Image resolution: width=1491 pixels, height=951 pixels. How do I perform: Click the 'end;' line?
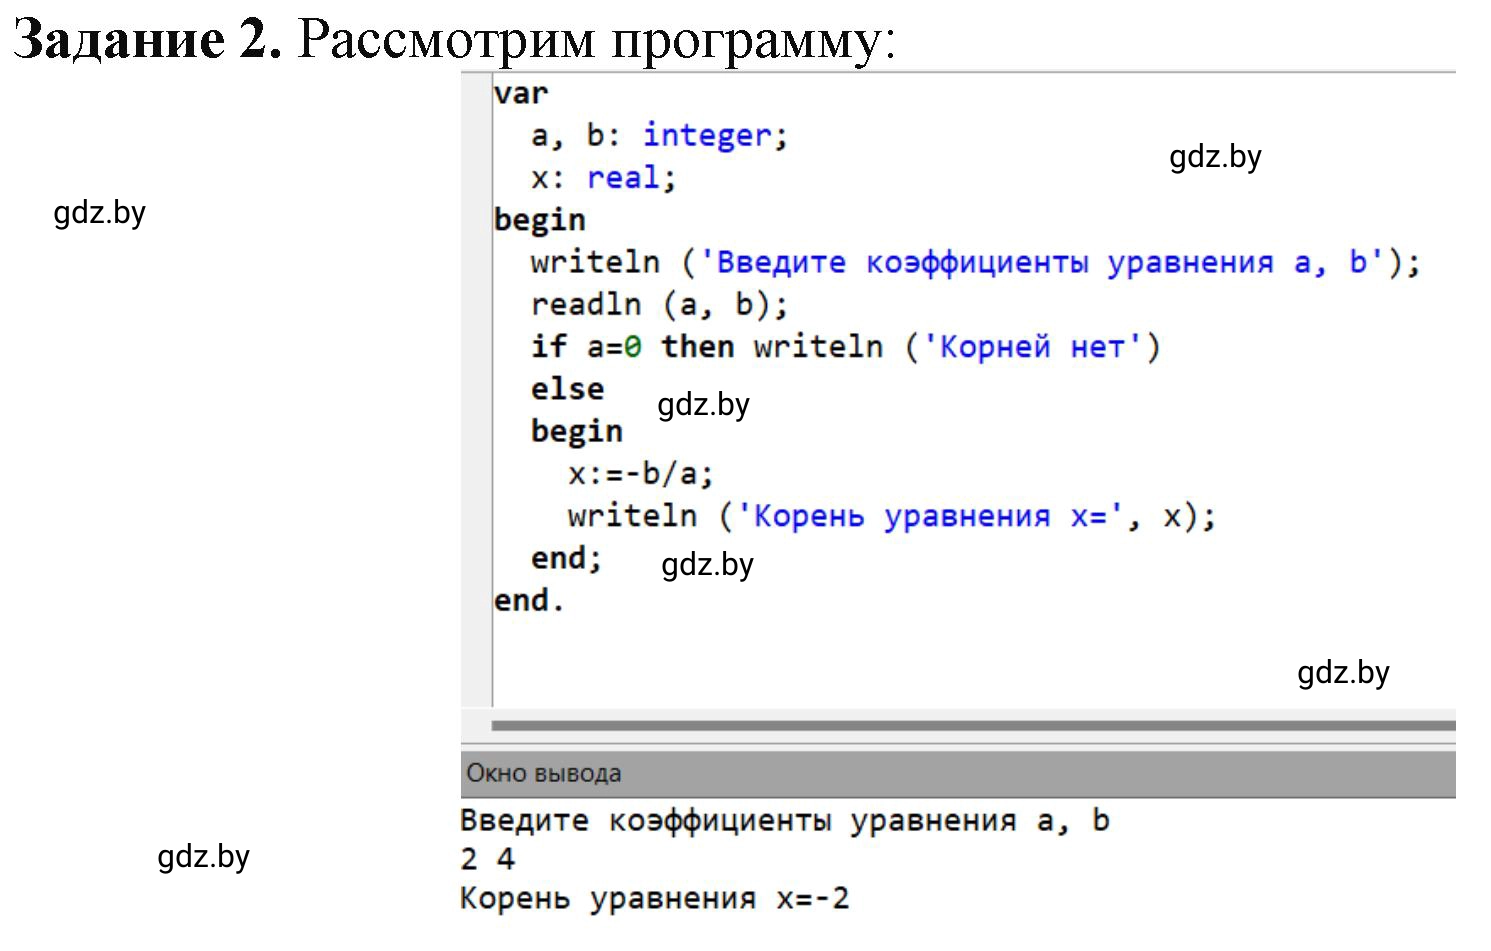566,558
